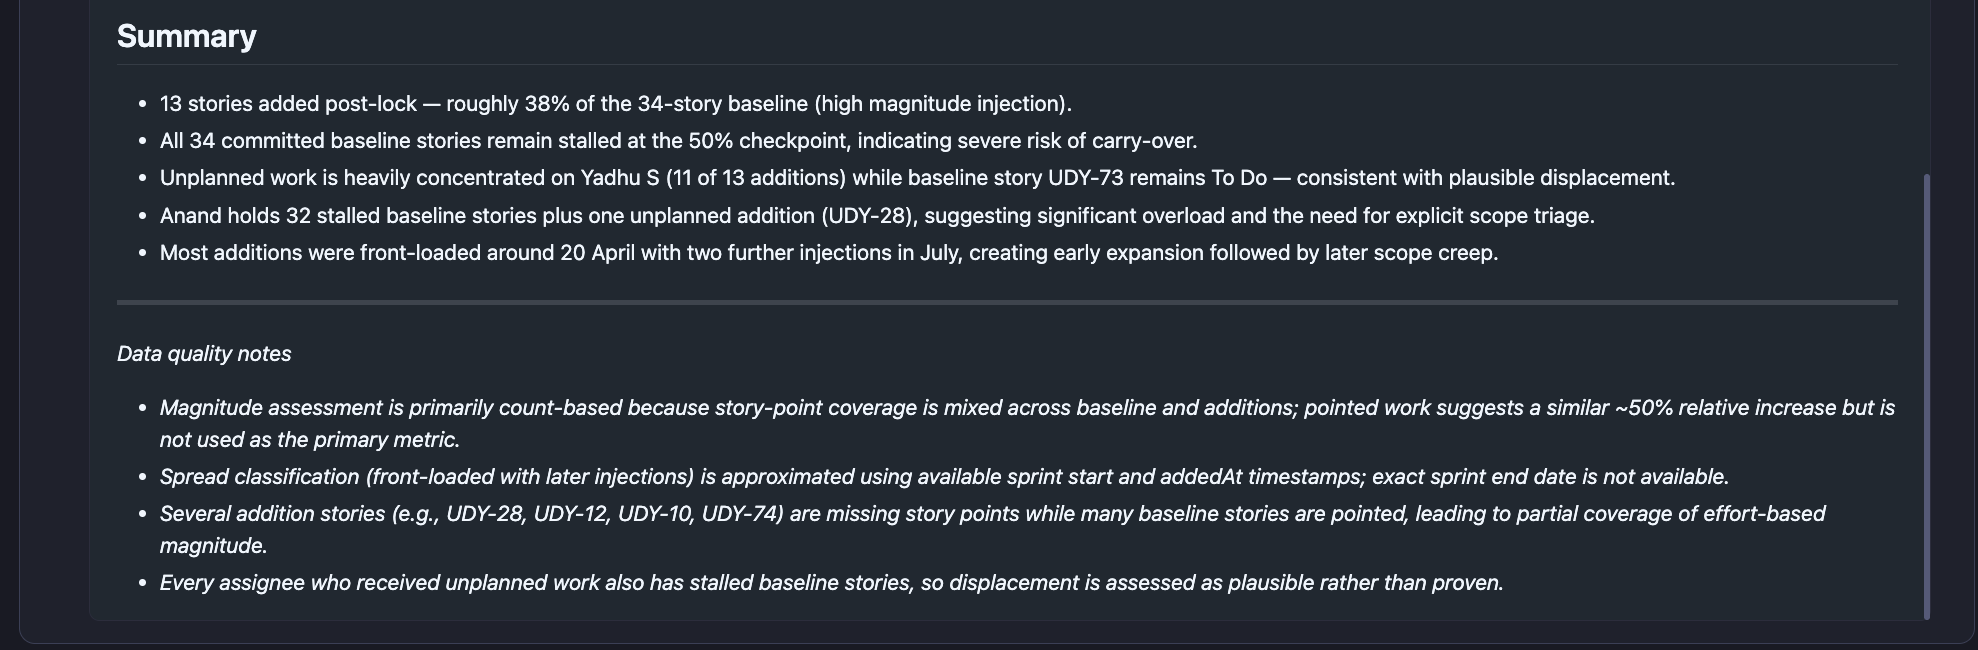Screen dimensions: 1978x650
Task: Click the word Anand in the fourth bullet
Action: tap(190, 216)
